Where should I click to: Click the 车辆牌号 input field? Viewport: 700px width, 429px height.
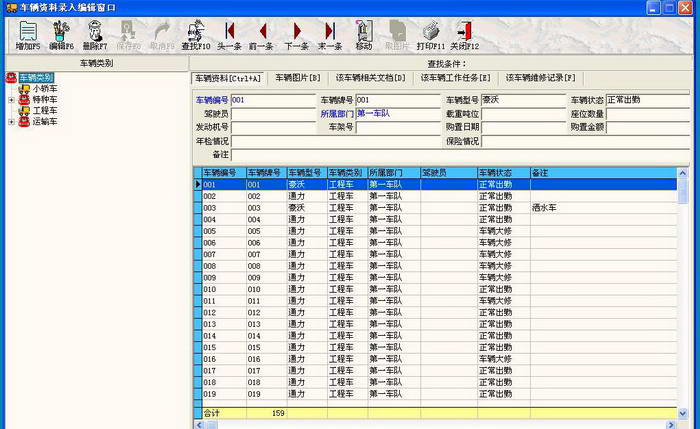(398, 100)
